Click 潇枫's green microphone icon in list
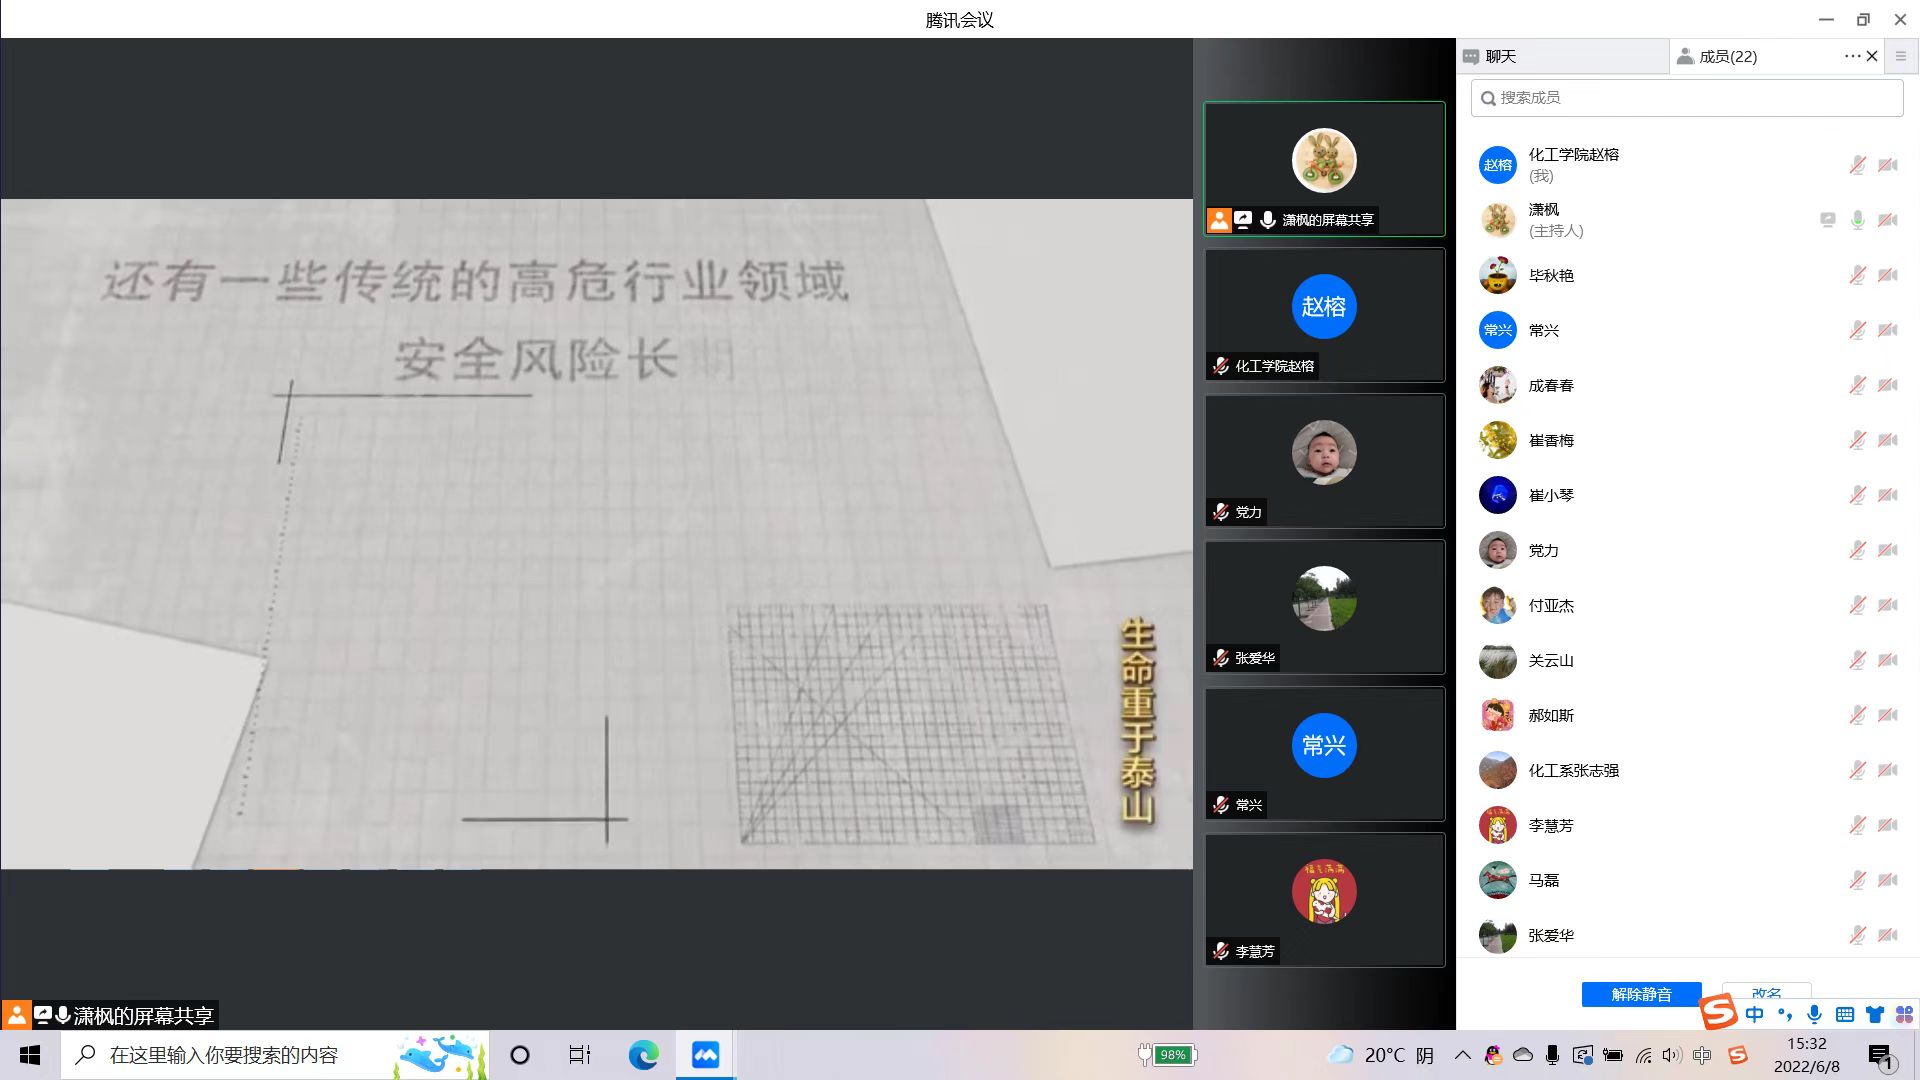The height and width of the screenshot is (1080, 1920). [1857, 220]
